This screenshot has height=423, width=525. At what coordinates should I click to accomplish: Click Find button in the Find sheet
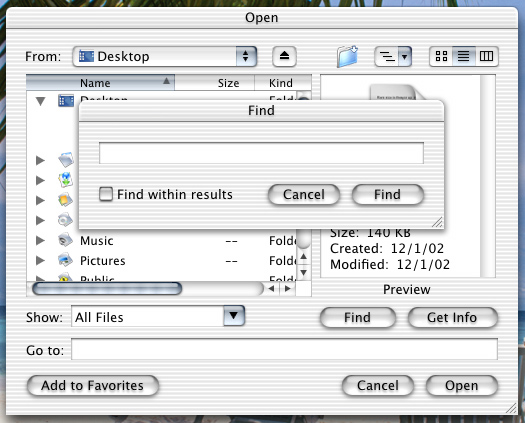coord(387,195)
